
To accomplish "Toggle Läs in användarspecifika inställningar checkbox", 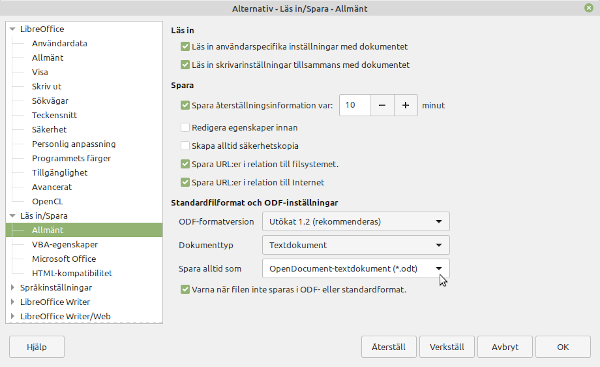I will tap(185, 47).
